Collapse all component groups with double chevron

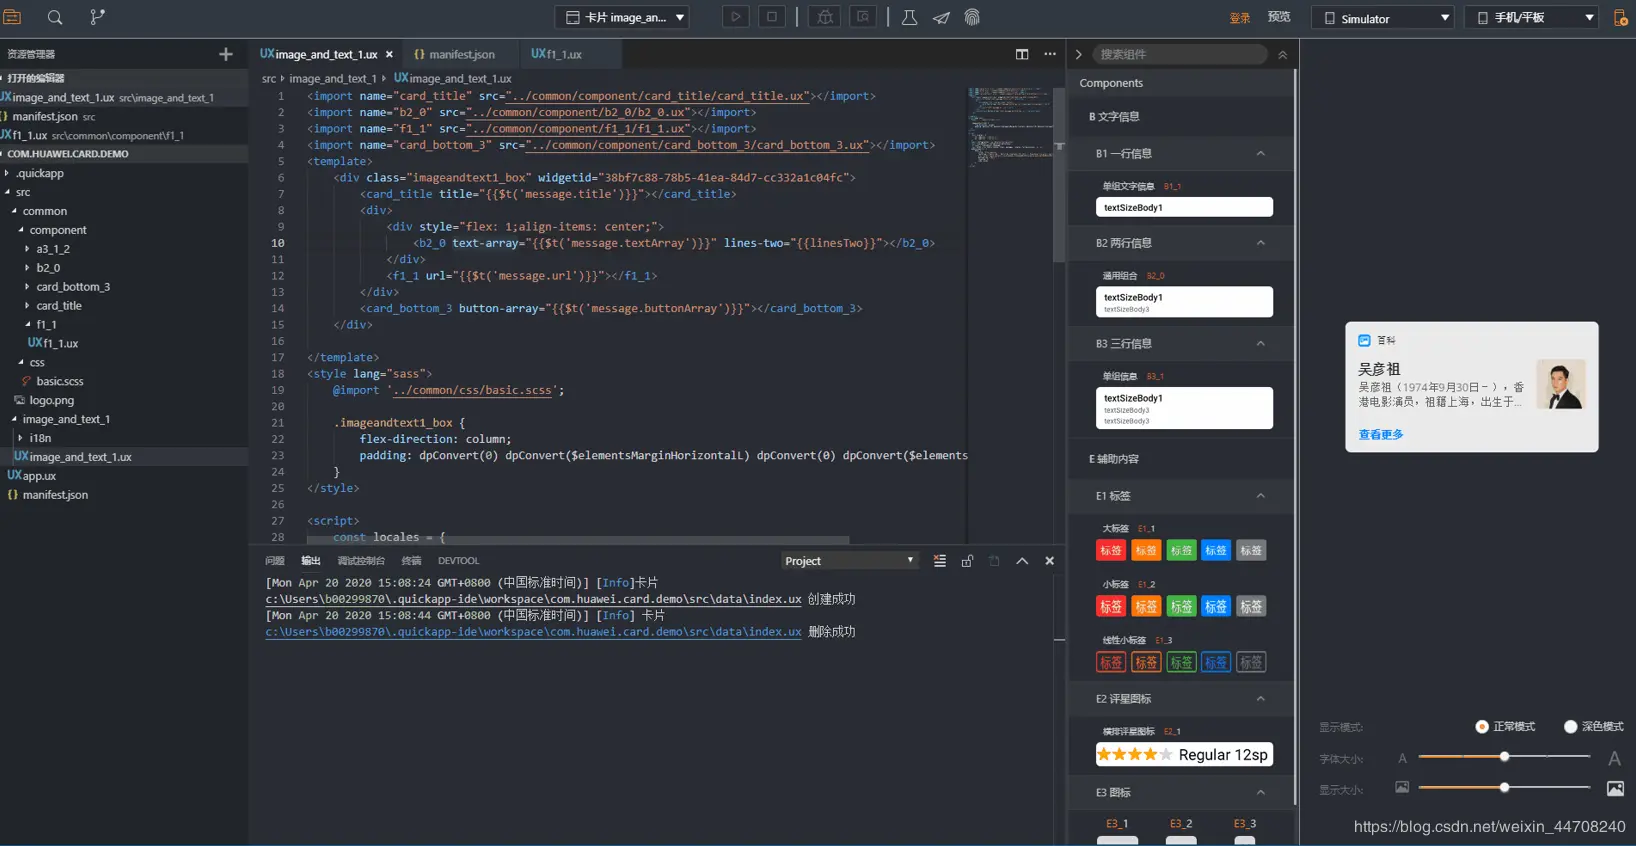(1282, 55)
